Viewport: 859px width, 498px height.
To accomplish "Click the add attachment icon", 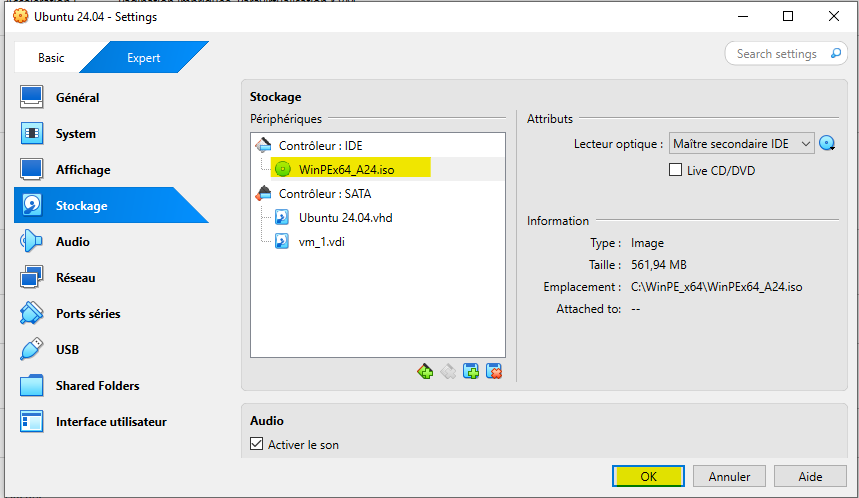I will (471, 372).
